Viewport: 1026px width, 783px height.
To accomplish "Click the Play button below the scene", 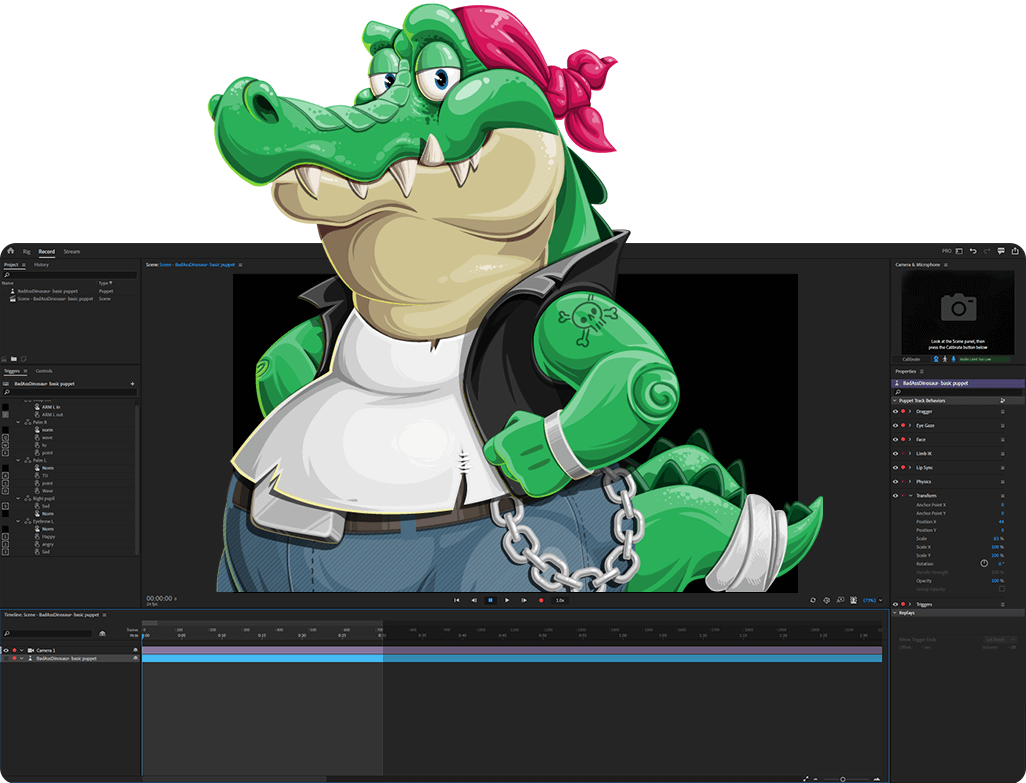I will point(507,600).
